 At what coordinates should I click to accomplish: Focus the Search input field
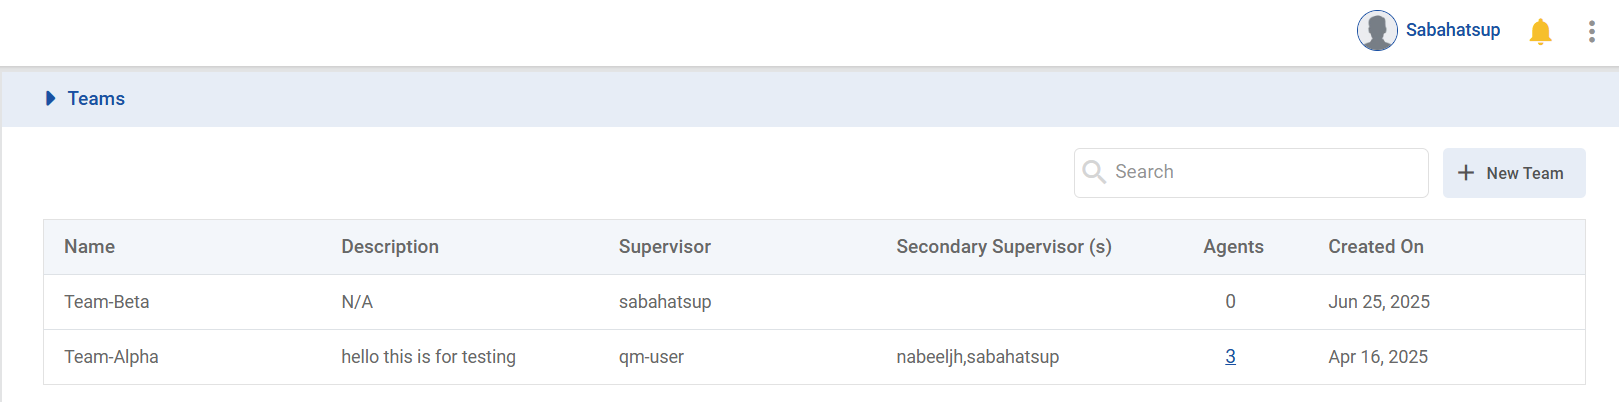click(x=1265, y=172)
